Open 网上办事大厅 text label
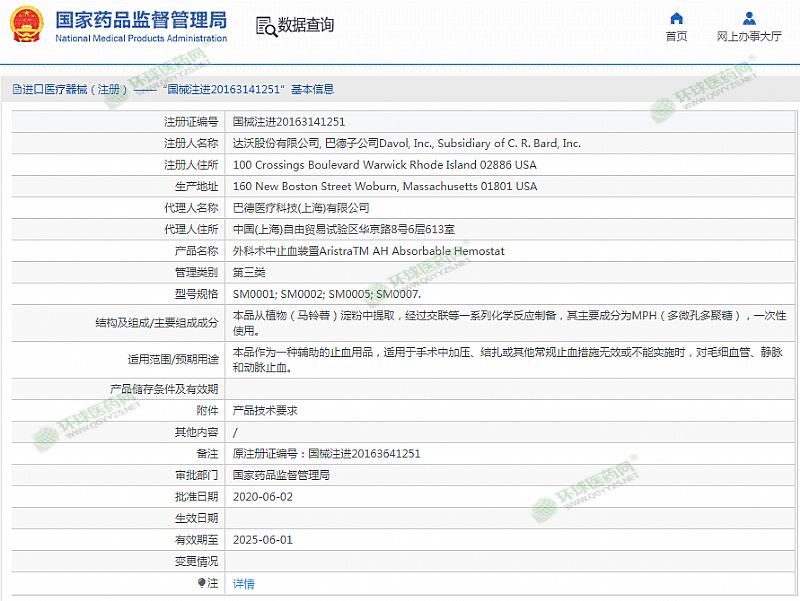This screenshot has height=601, width=800. pos(749,37)
